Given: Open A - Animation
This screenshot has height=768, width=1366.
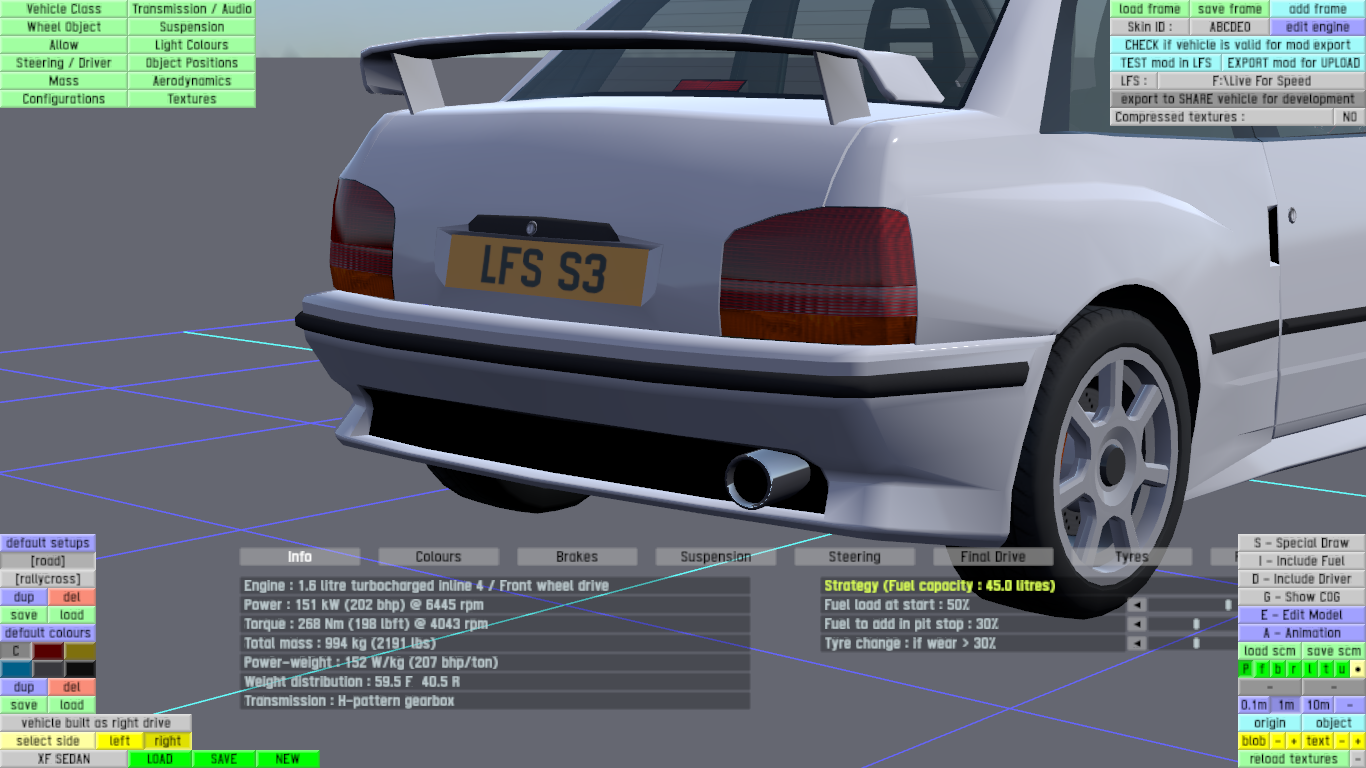Looking at the screenshot, I should [1302, 633].
